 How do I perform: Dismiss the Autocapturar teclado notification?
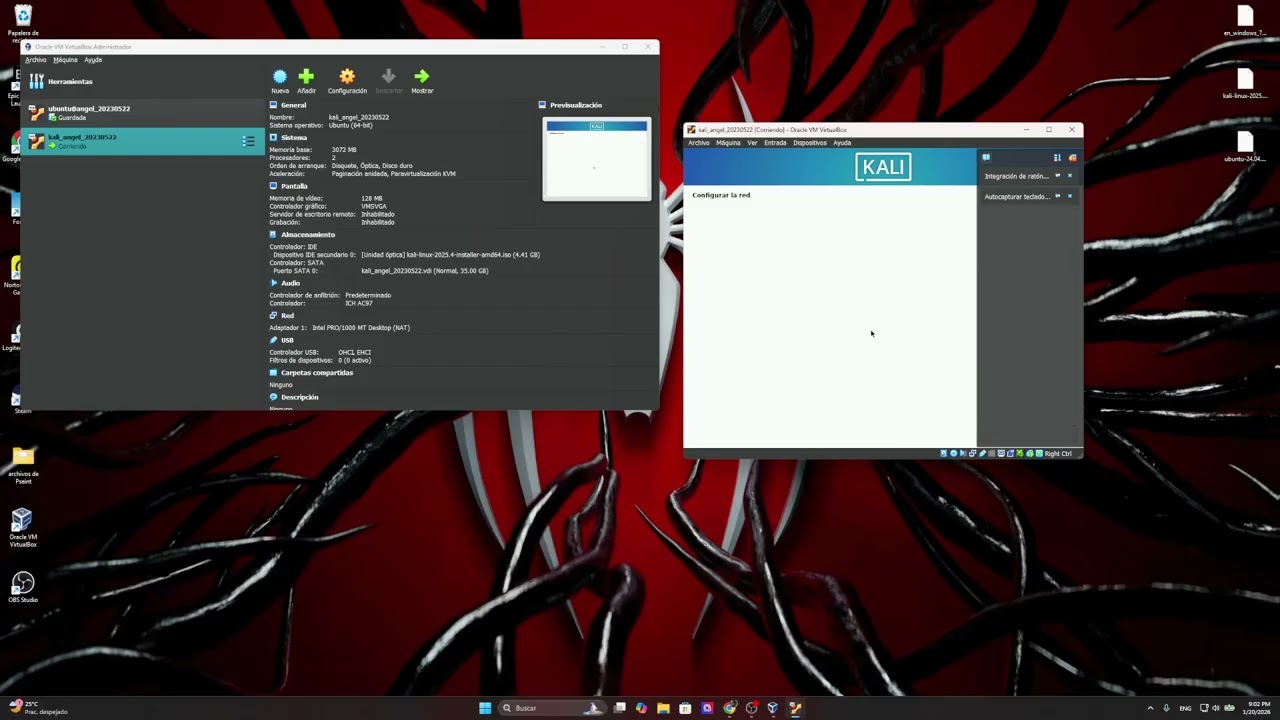pyautogui.click(x=1070, y=196)
